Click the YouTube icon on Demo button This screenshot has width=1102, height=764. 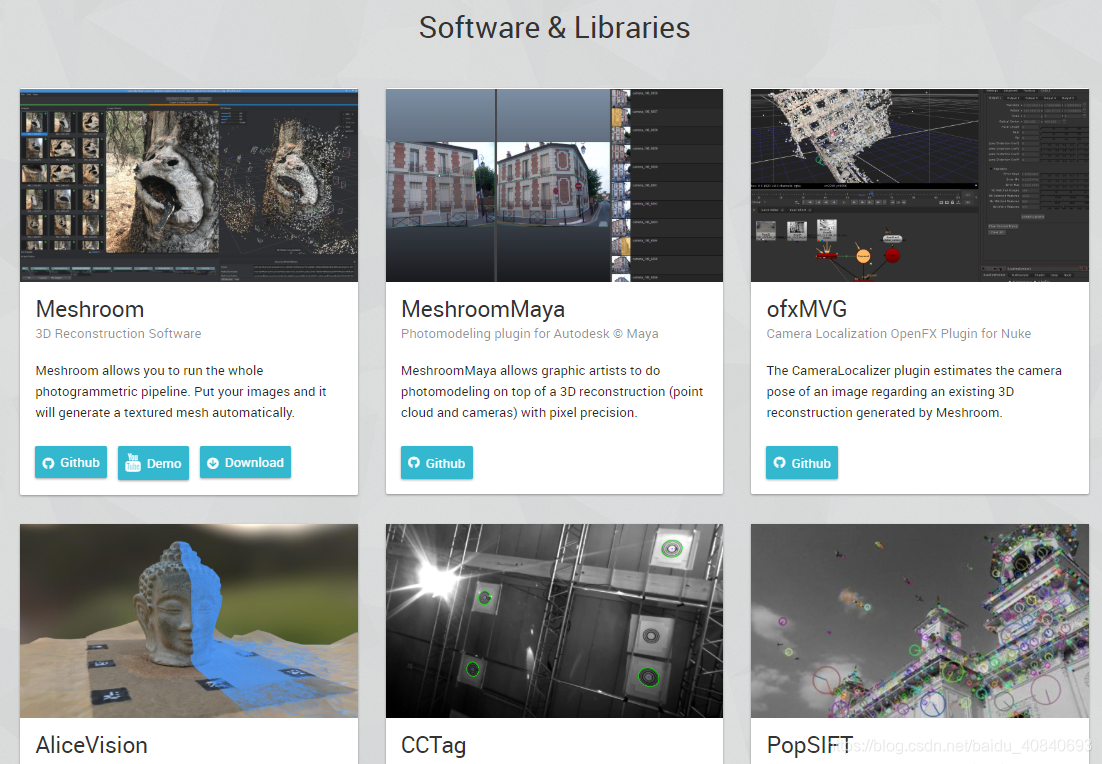(x=133, y=463)
